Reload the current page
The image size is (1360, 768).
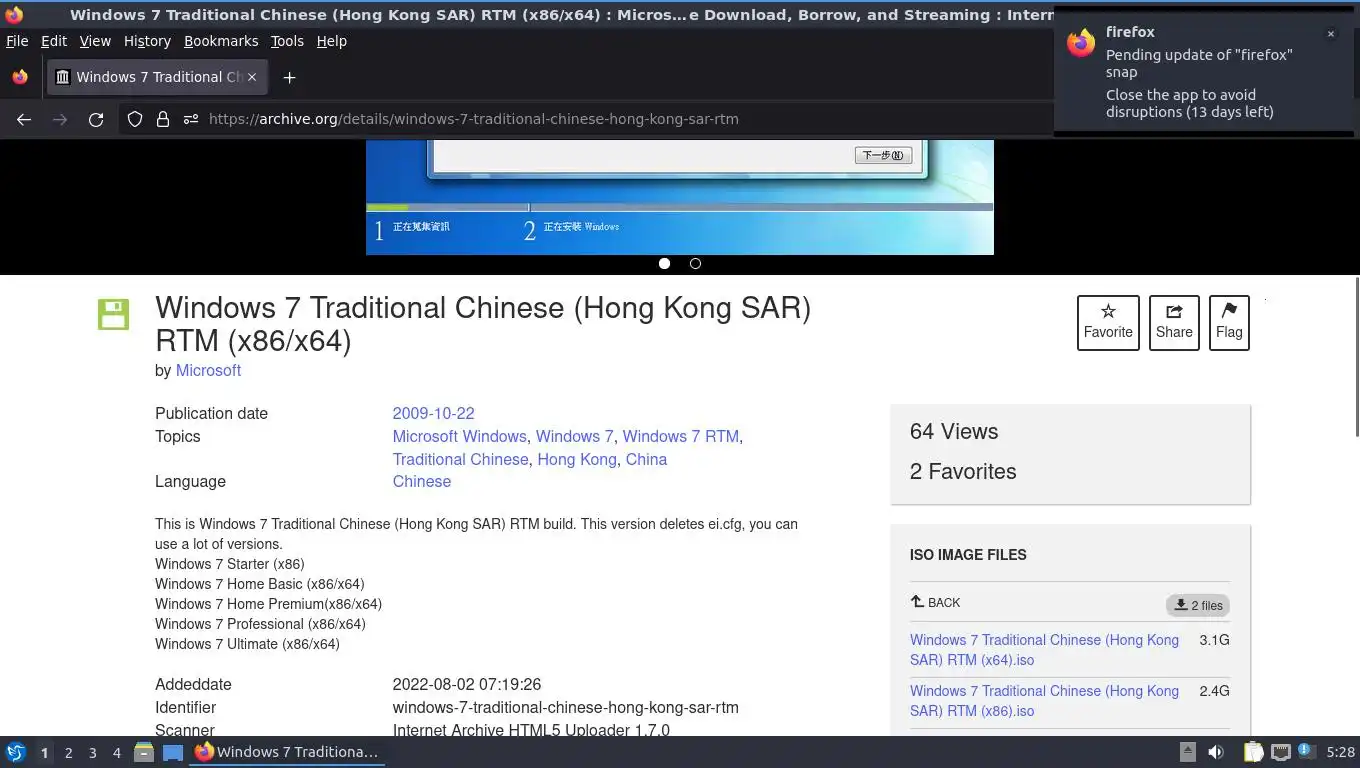(96, 119)
